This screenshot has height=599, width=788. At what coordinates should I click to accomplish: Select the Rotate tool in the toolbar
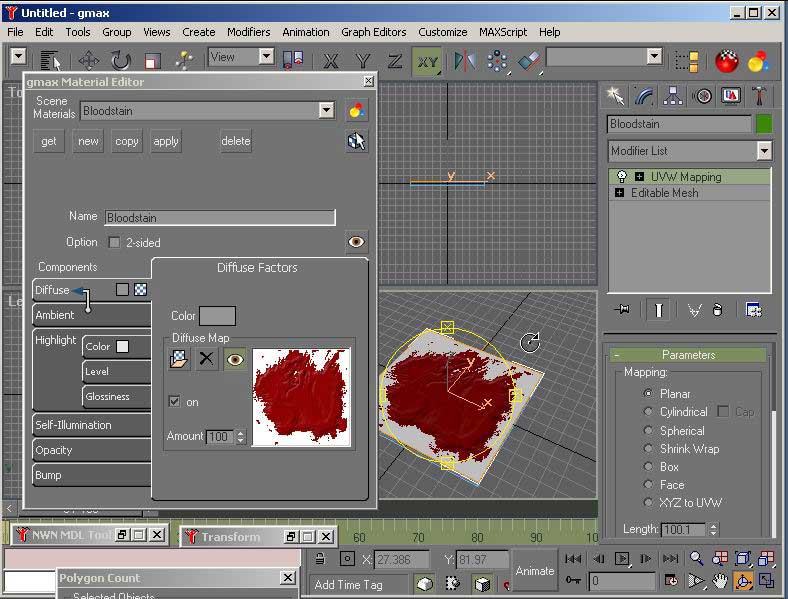120,60
